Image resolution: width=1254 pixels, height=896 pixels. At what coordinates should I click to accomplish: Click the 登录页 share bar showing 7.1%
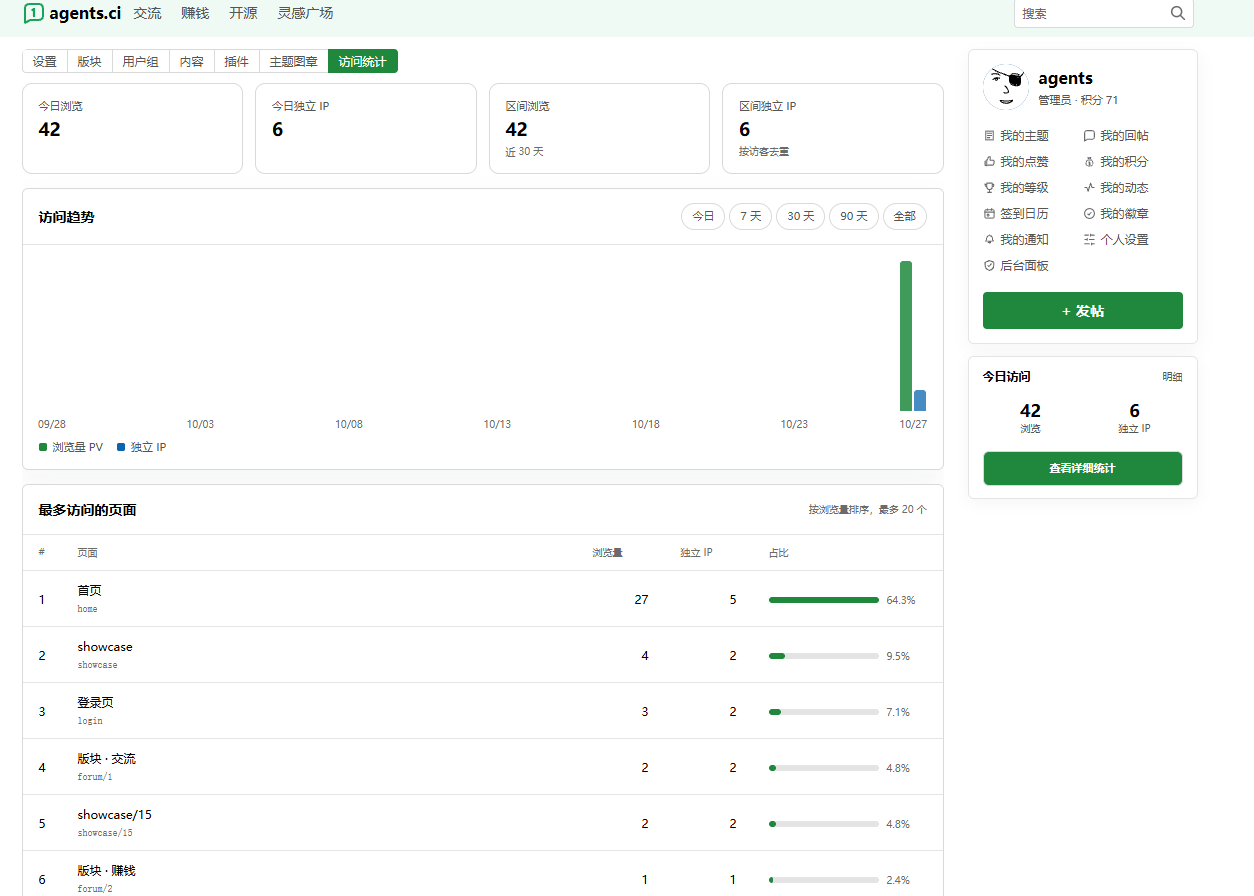tap(824, 712)
